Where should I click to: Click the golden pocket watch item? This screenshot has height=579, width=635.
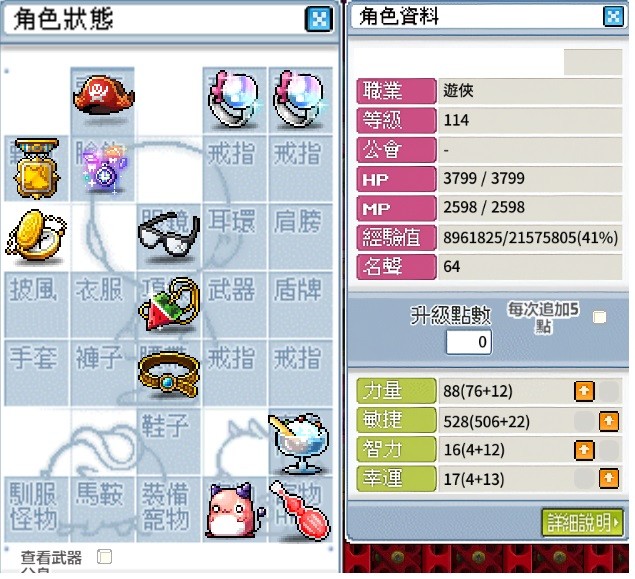[36, 236]
